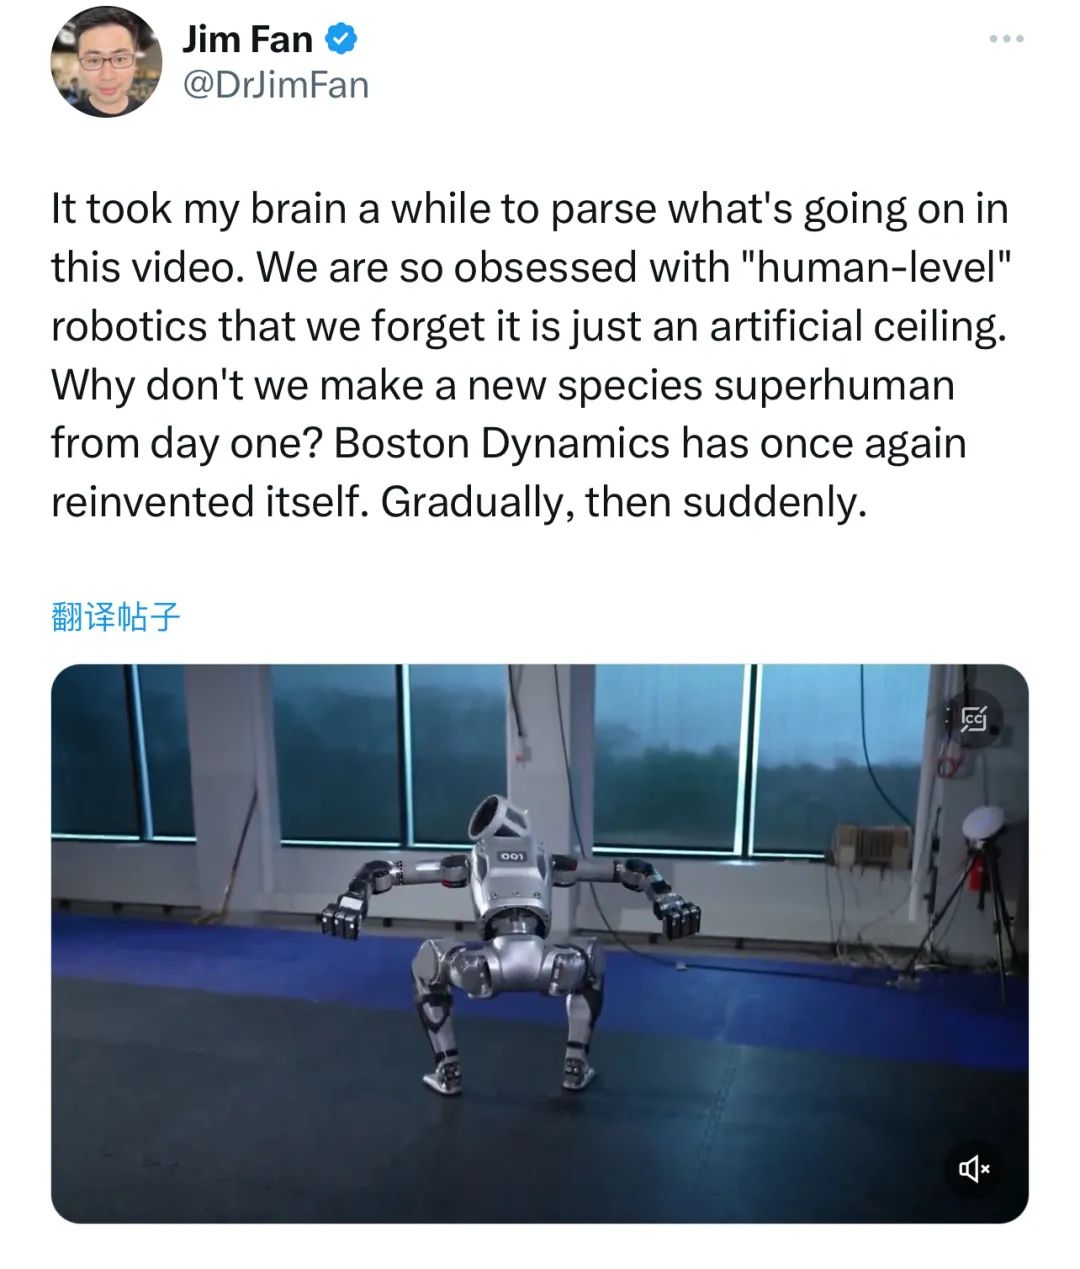Click the phrase "Gradually, then suddenly"
1080x1269 pixels.
tap(621, 502)
